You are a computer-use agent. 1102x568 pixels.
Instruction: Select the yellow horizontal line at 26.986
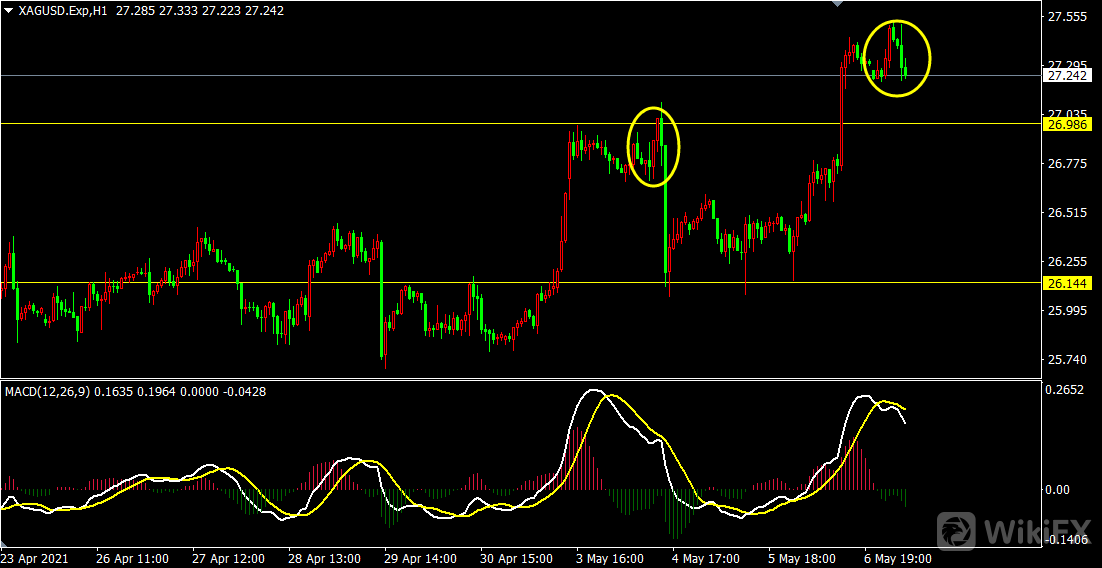point(300,124)
